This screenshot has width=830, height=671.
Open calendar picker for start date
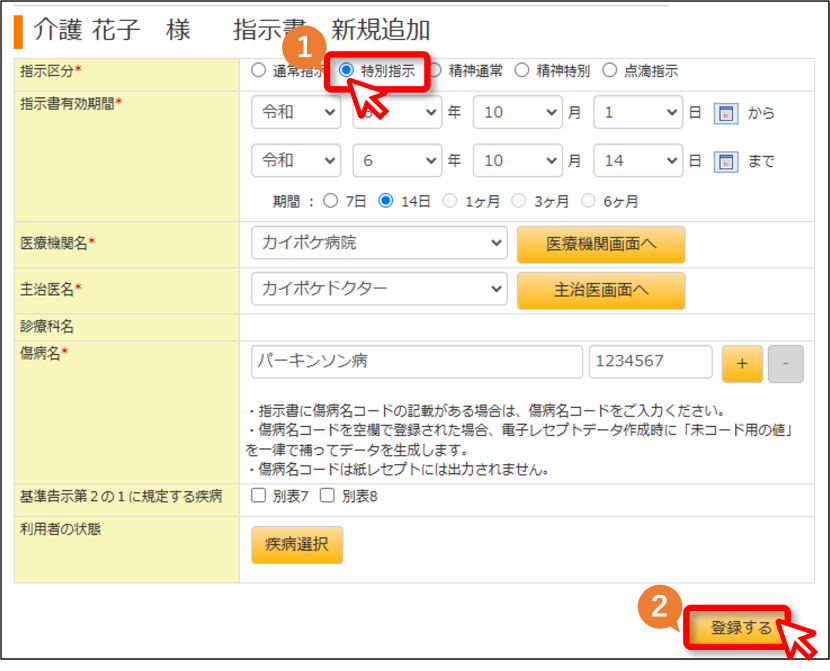[x=726, y=113]
